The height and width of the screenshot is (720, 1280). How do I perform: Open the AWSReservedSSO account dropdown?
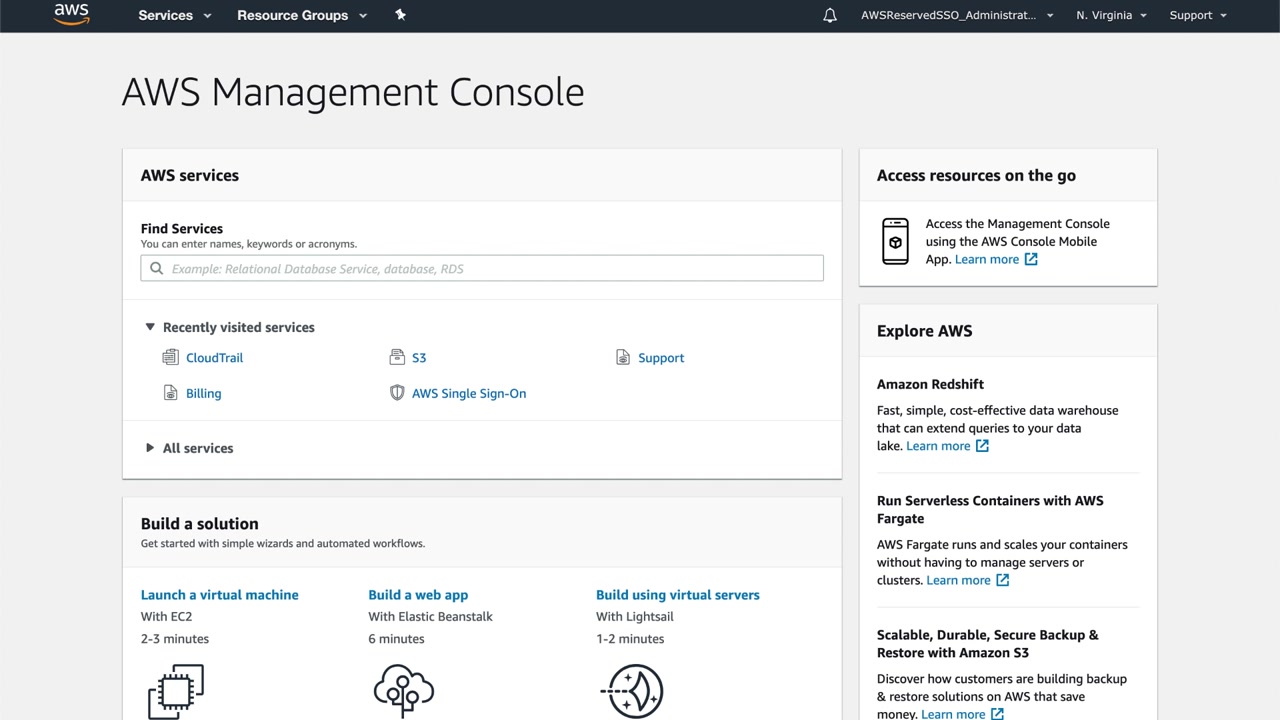[x=956, y=15]
